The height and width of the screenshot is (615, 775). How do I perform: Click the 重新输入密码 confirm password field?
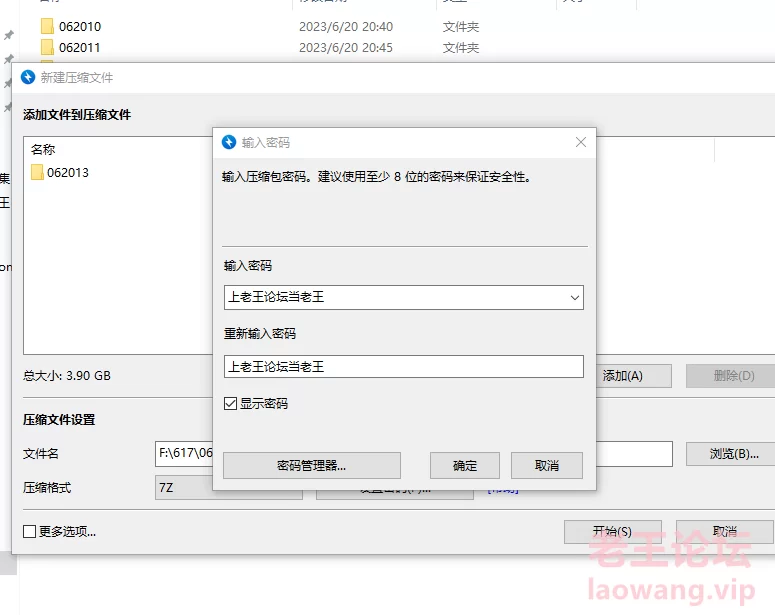point(403,366)
